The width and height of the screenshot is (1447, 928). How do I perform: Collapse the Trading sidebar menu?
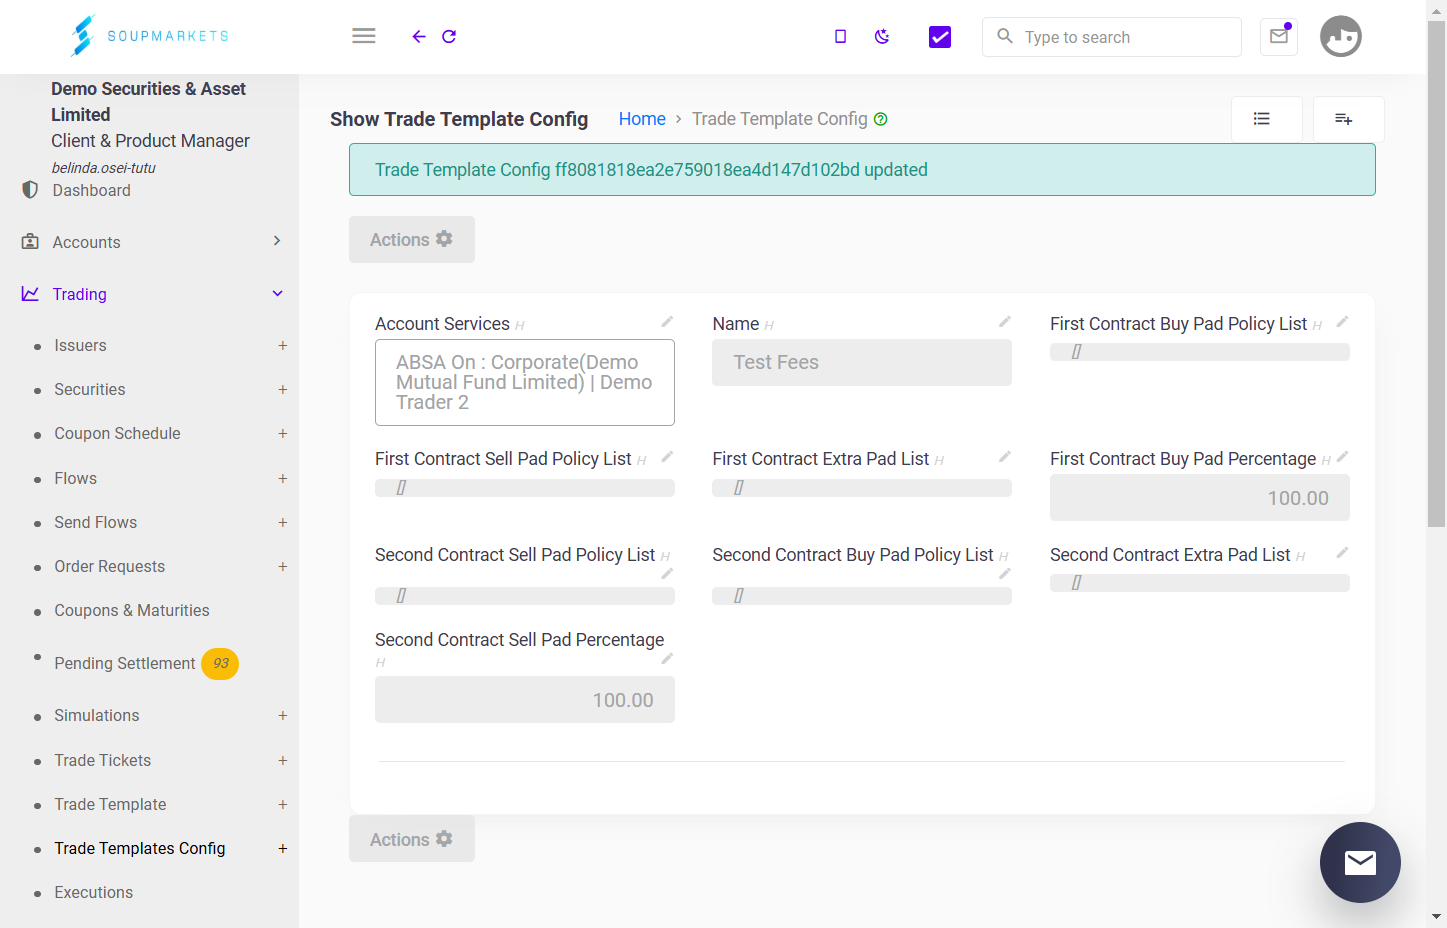tap(150, 294)
